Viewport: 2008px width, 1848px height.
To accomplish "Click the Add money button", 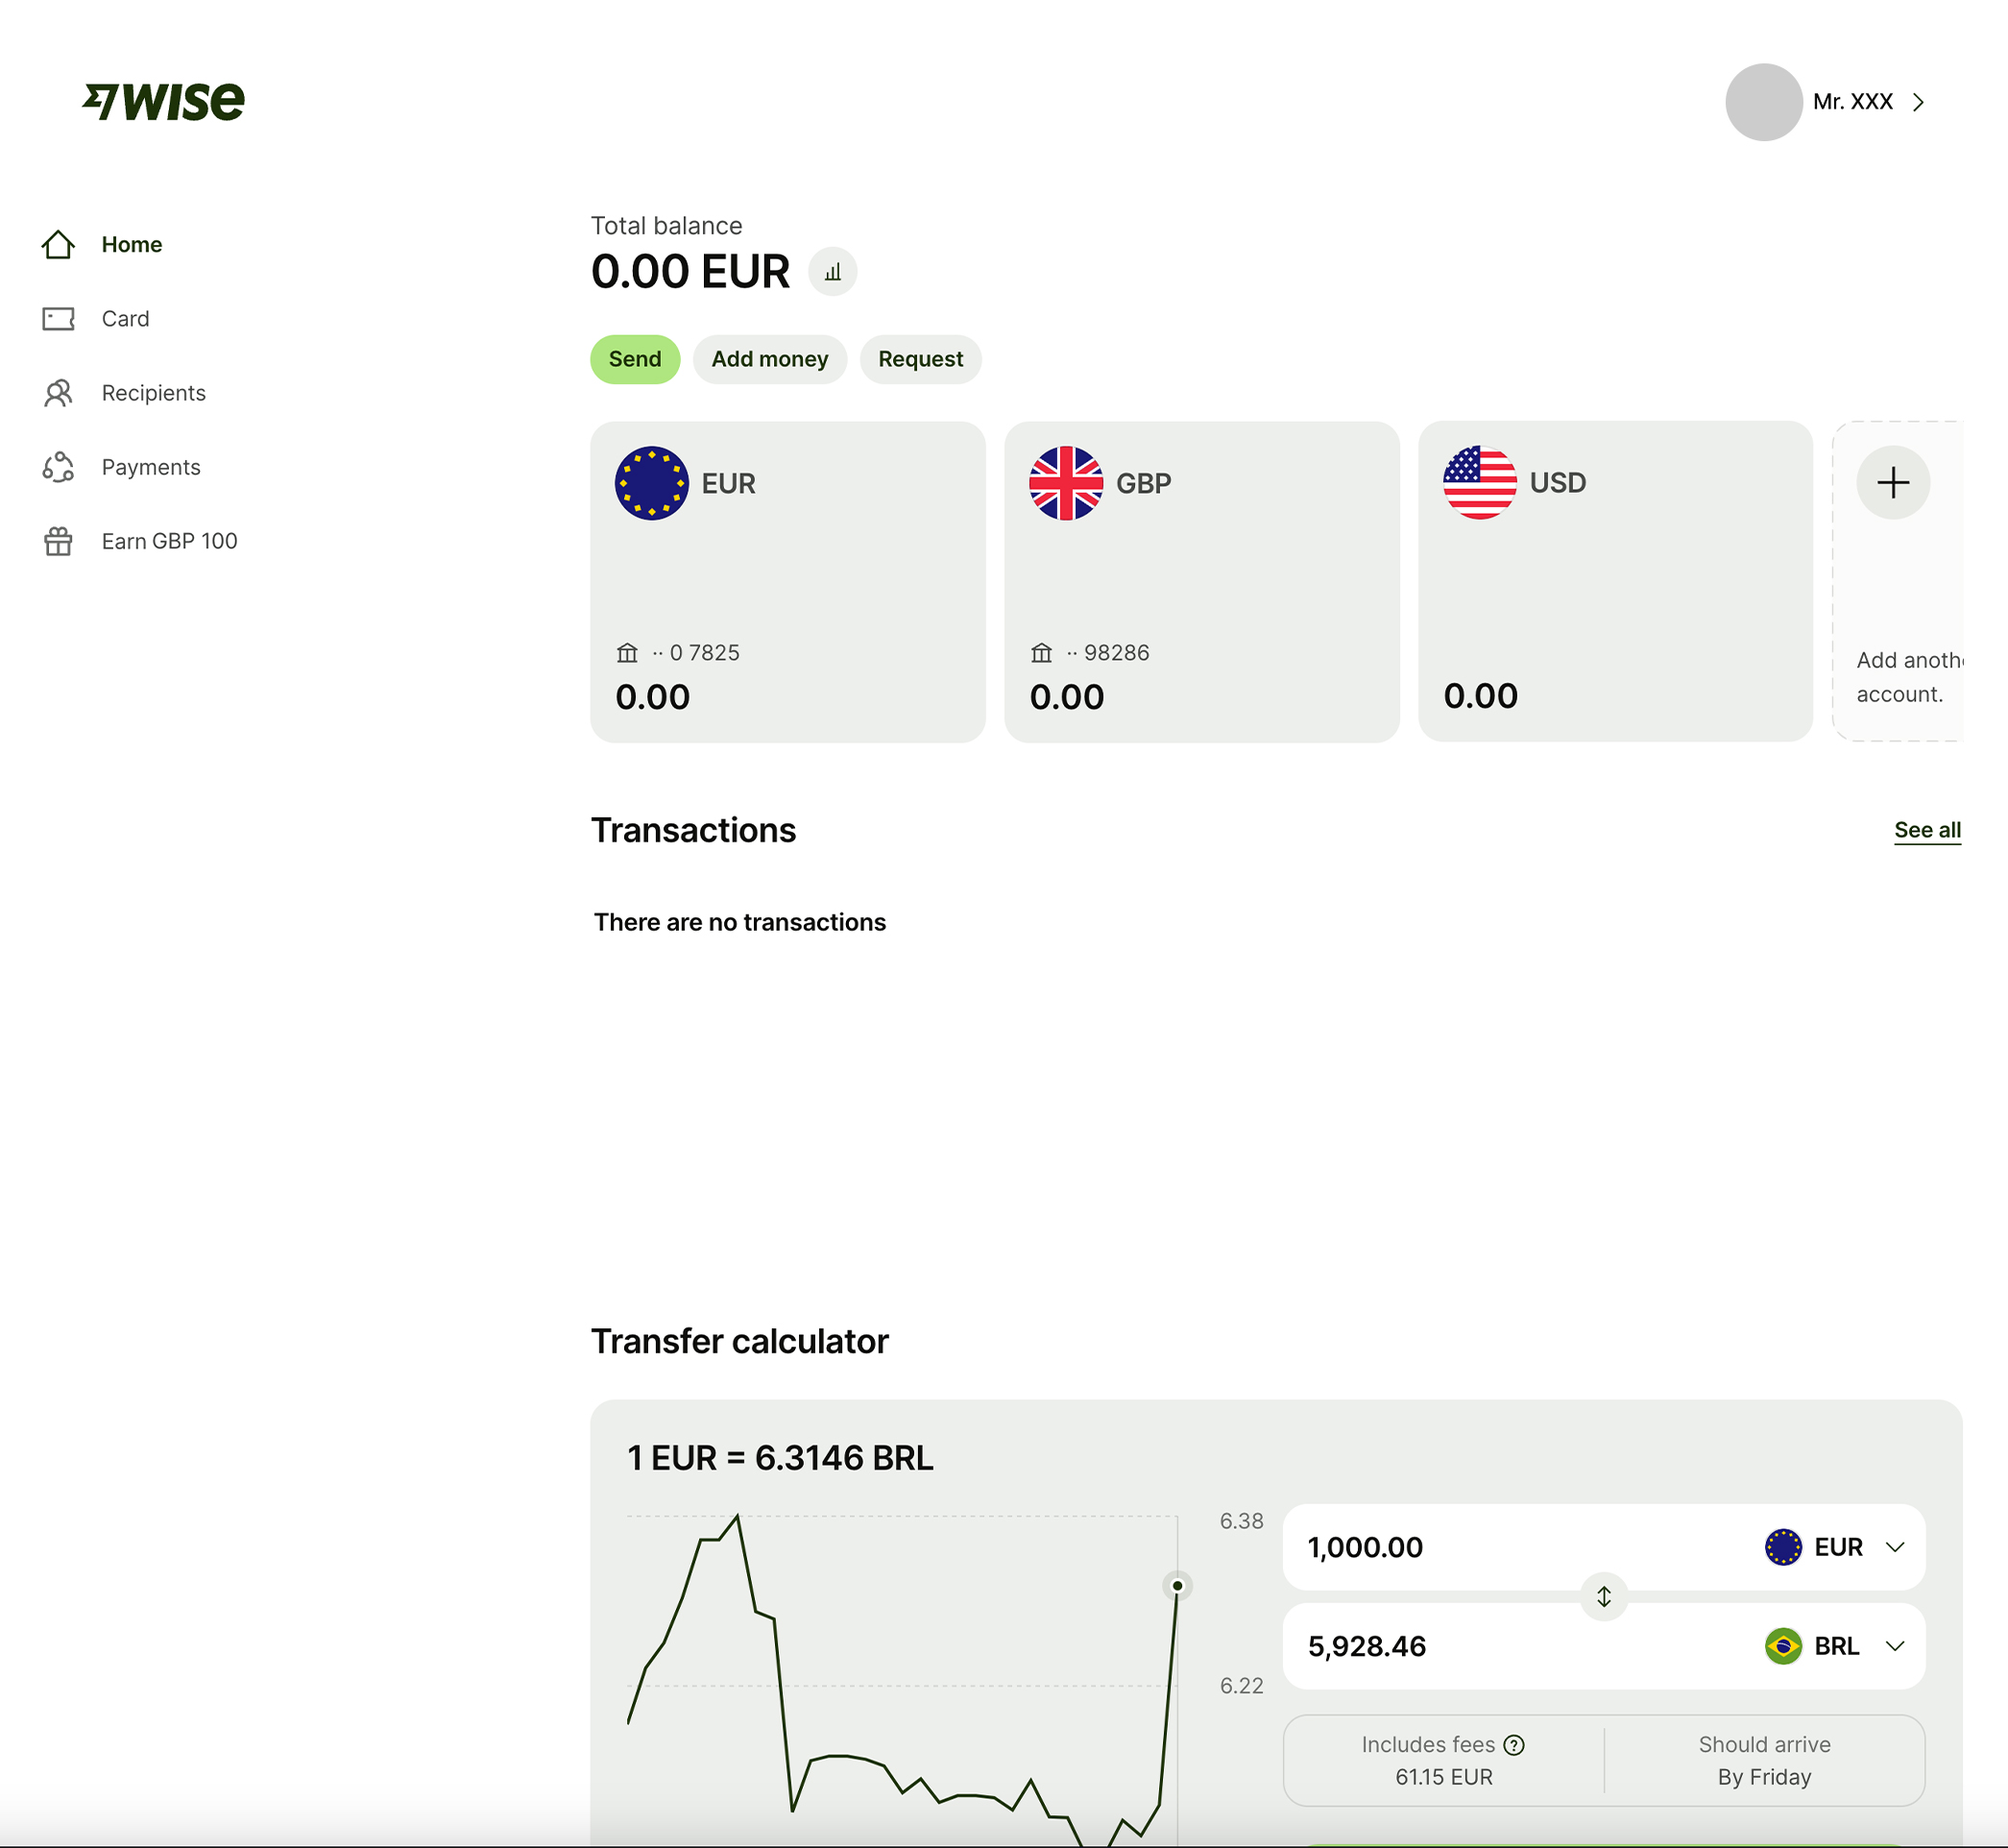I will [769, 359].
